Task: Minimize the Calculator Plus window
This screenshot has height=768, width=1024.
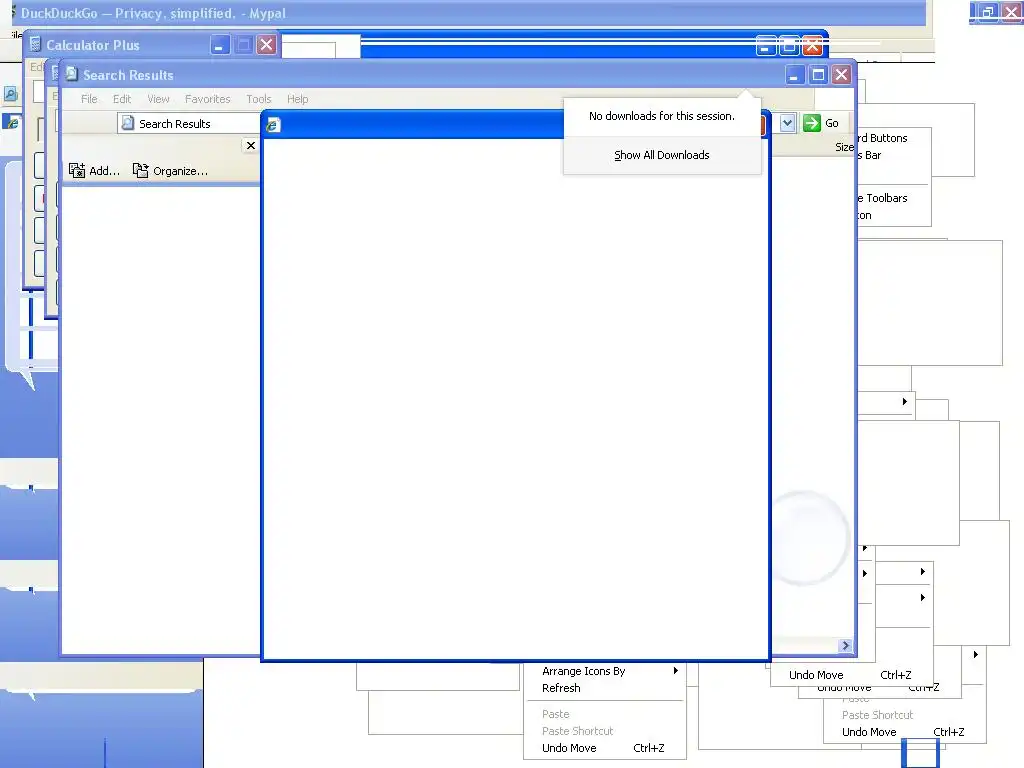Action: pyautogui.click(x=219, y=44)
